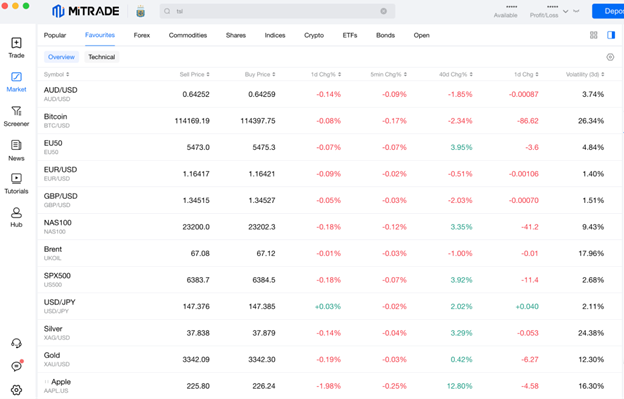The width and height of the screenshot is (624, 399).
Task: Open the Screener sidebar icon
Action: [16, 116]
